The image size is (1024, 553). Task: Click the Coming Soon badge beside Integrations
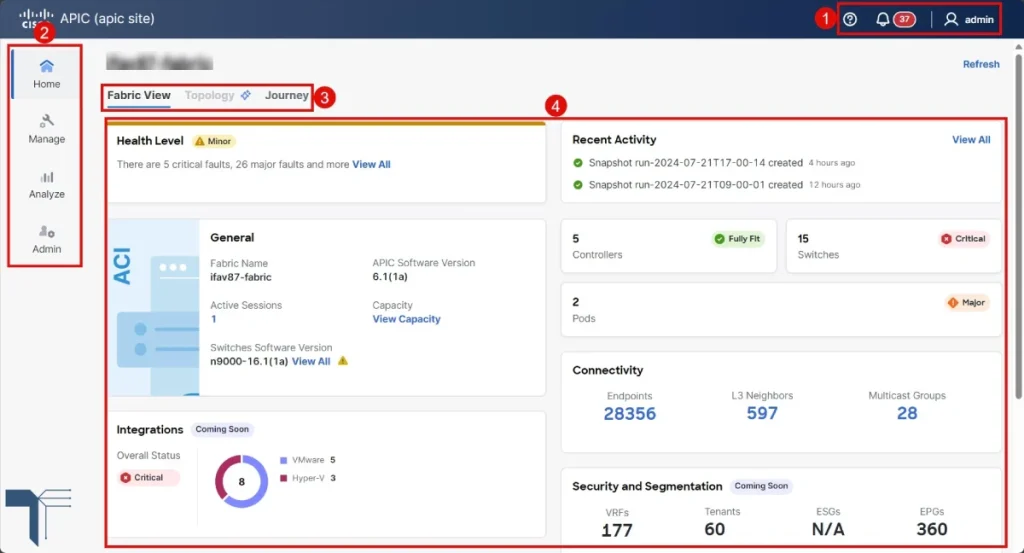tap(222, 430)
